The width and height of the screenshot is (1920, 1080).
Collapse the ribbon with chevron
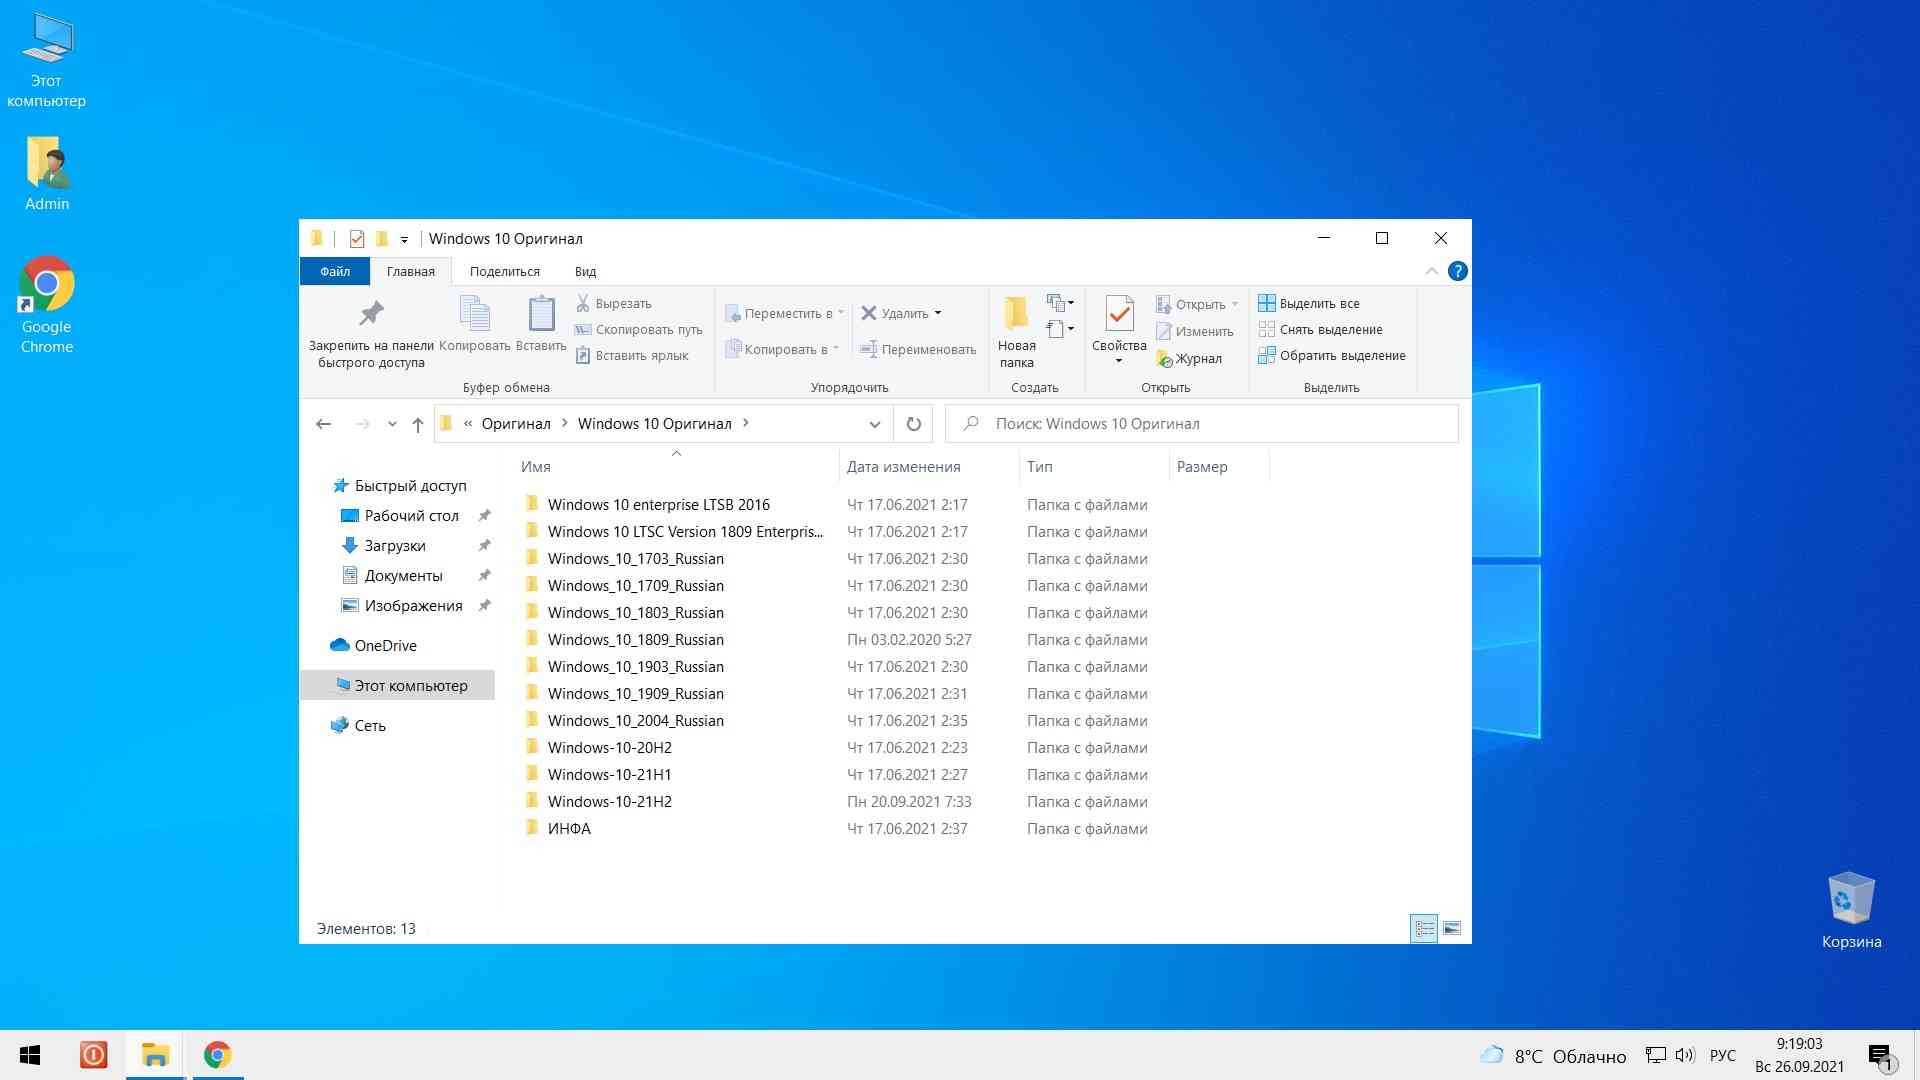pyautogui.click(x=1431, y=271)
